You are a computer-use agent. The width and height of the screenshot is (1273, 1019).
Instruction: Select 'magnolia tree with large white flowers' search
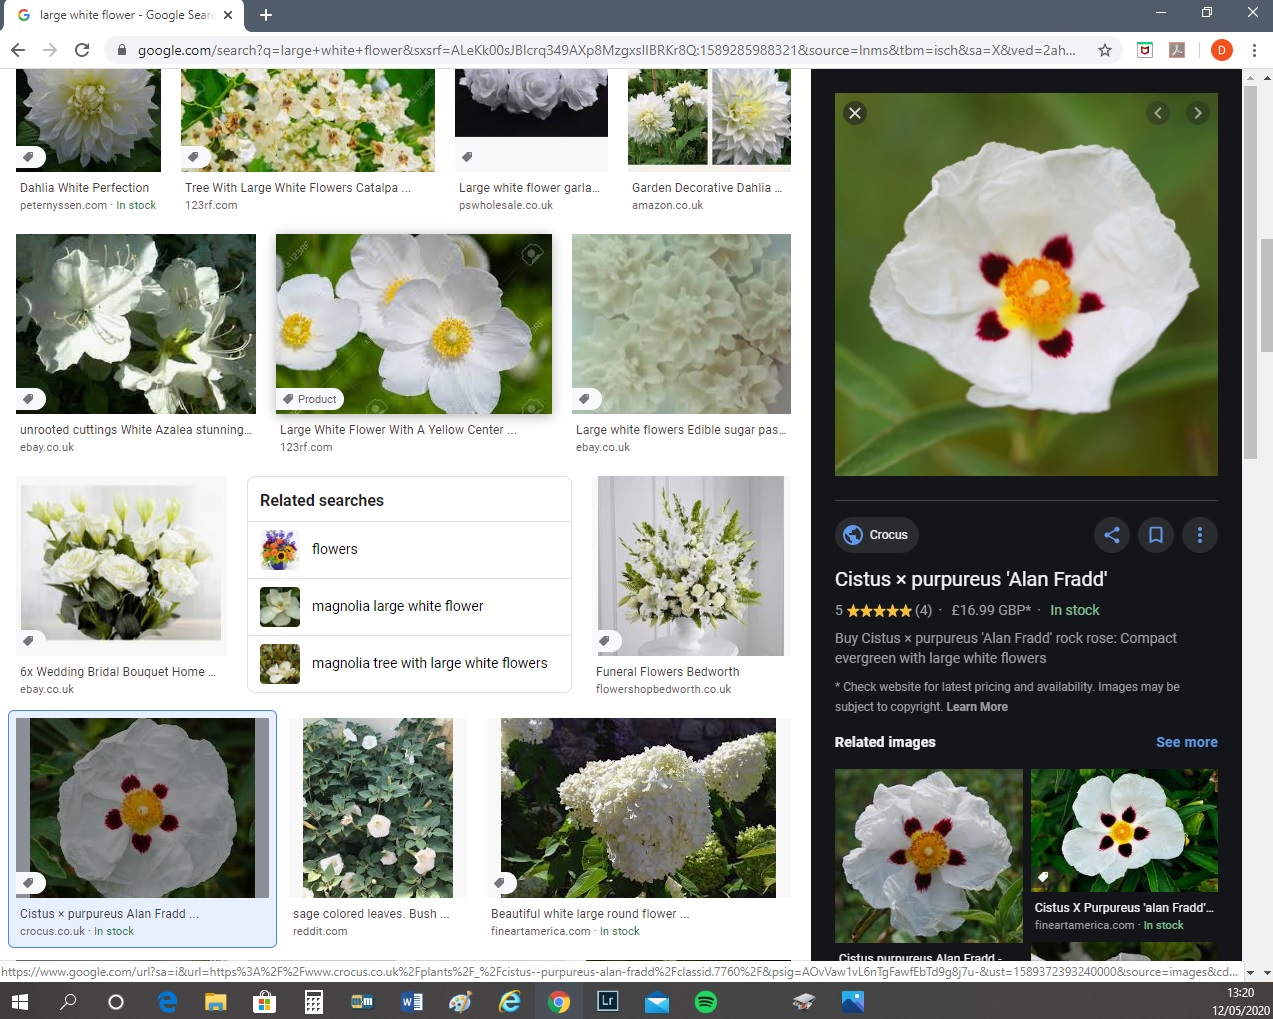click(429, 663)
